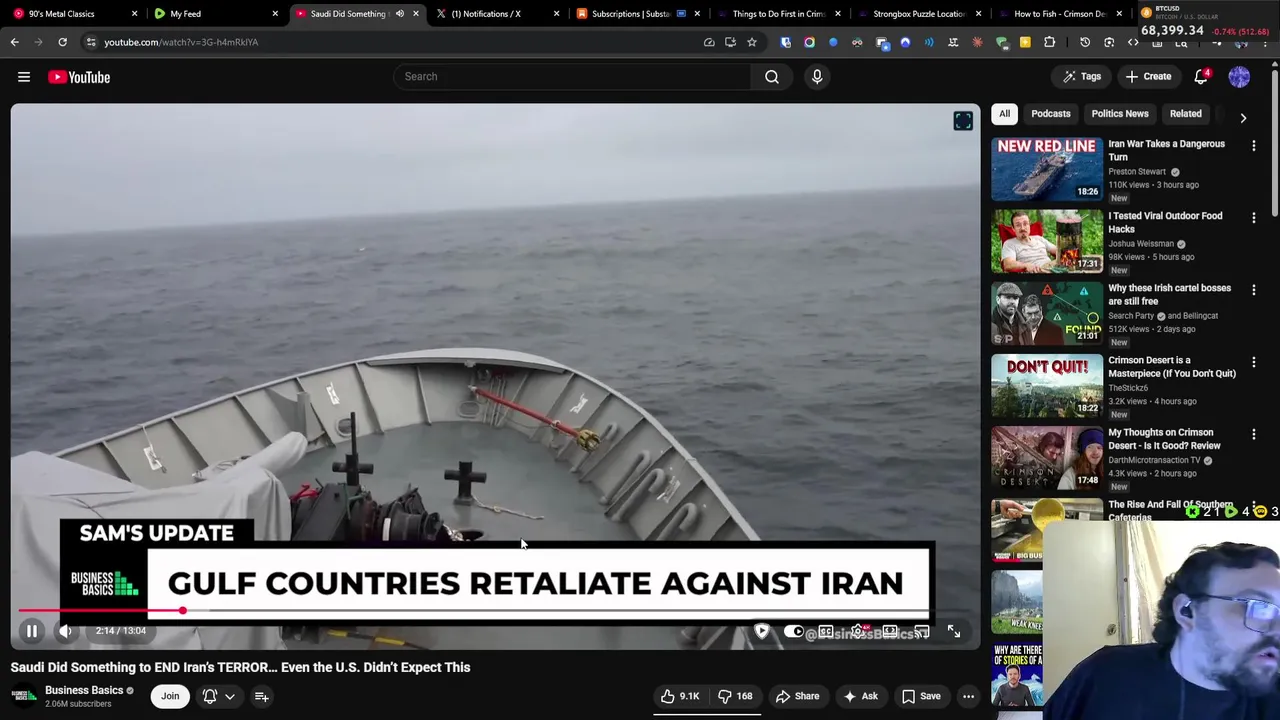Open the DON'T QUIT video thumbnail
Image resolution: width=1280 pixels, height=720 pixels.
tap(1047, 386)
